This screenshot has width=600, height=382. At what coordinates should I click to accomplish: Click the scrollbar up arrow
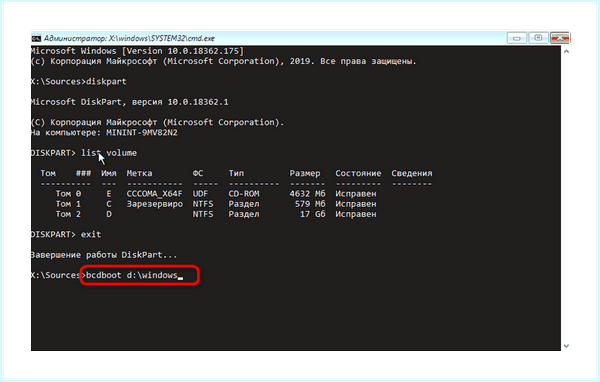[566, 51]
